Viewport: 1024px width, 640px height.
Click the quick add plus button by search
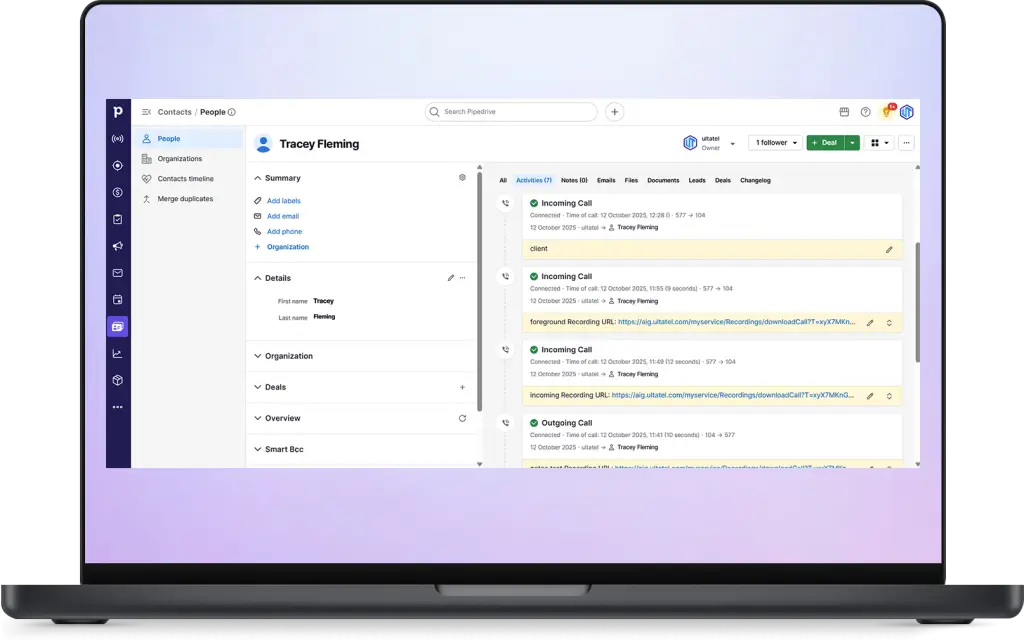point(615,112)
